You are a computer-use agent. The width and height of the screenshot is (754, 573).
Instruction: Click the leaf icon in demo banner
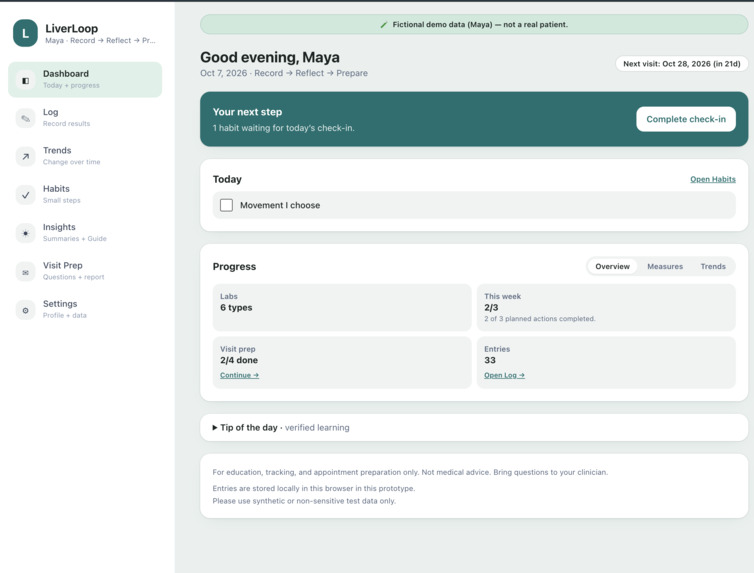click(x=384, y=25)
